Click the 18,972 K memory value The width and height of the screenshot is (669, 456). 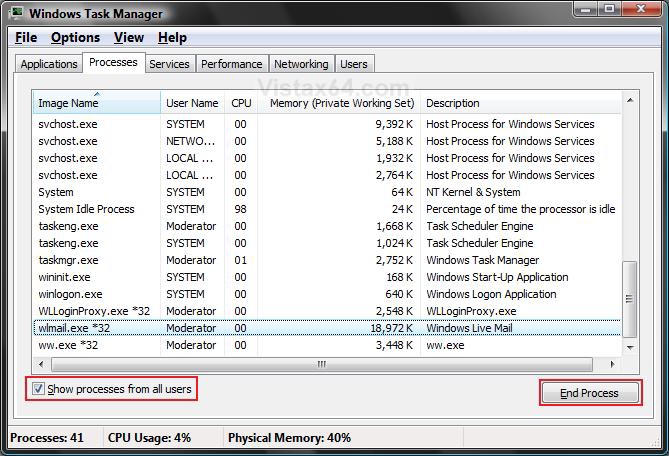(x=392, y=328)
